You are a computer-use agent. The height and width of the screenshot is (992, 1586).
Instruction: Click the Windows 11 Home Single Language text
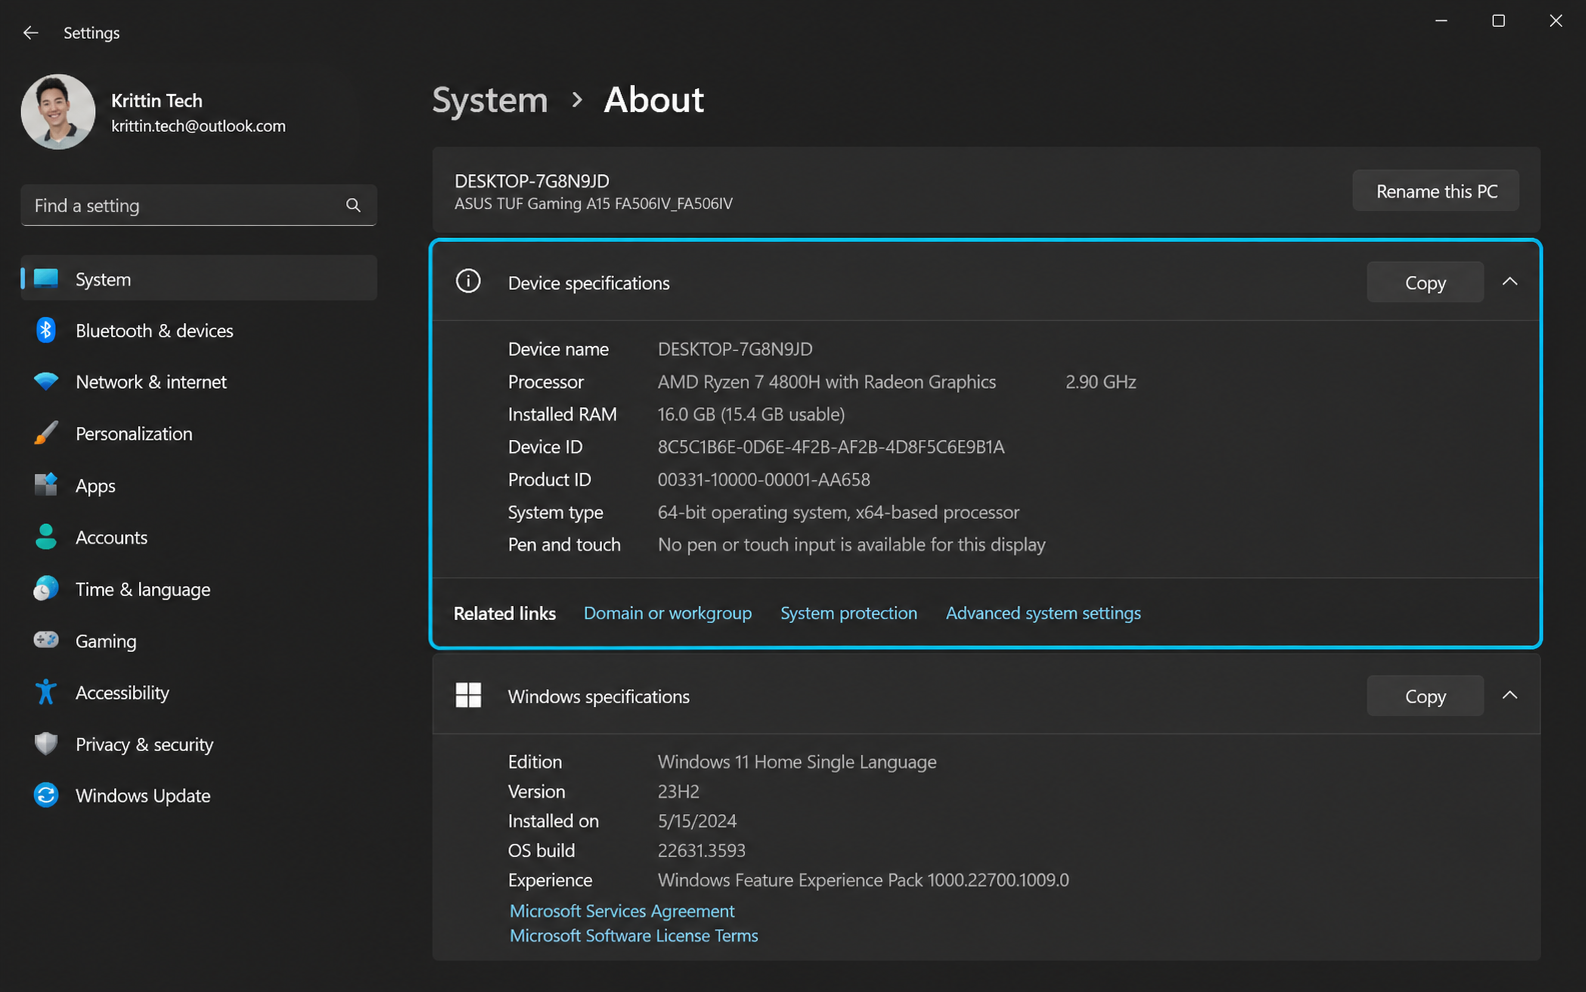pos(797,762)
